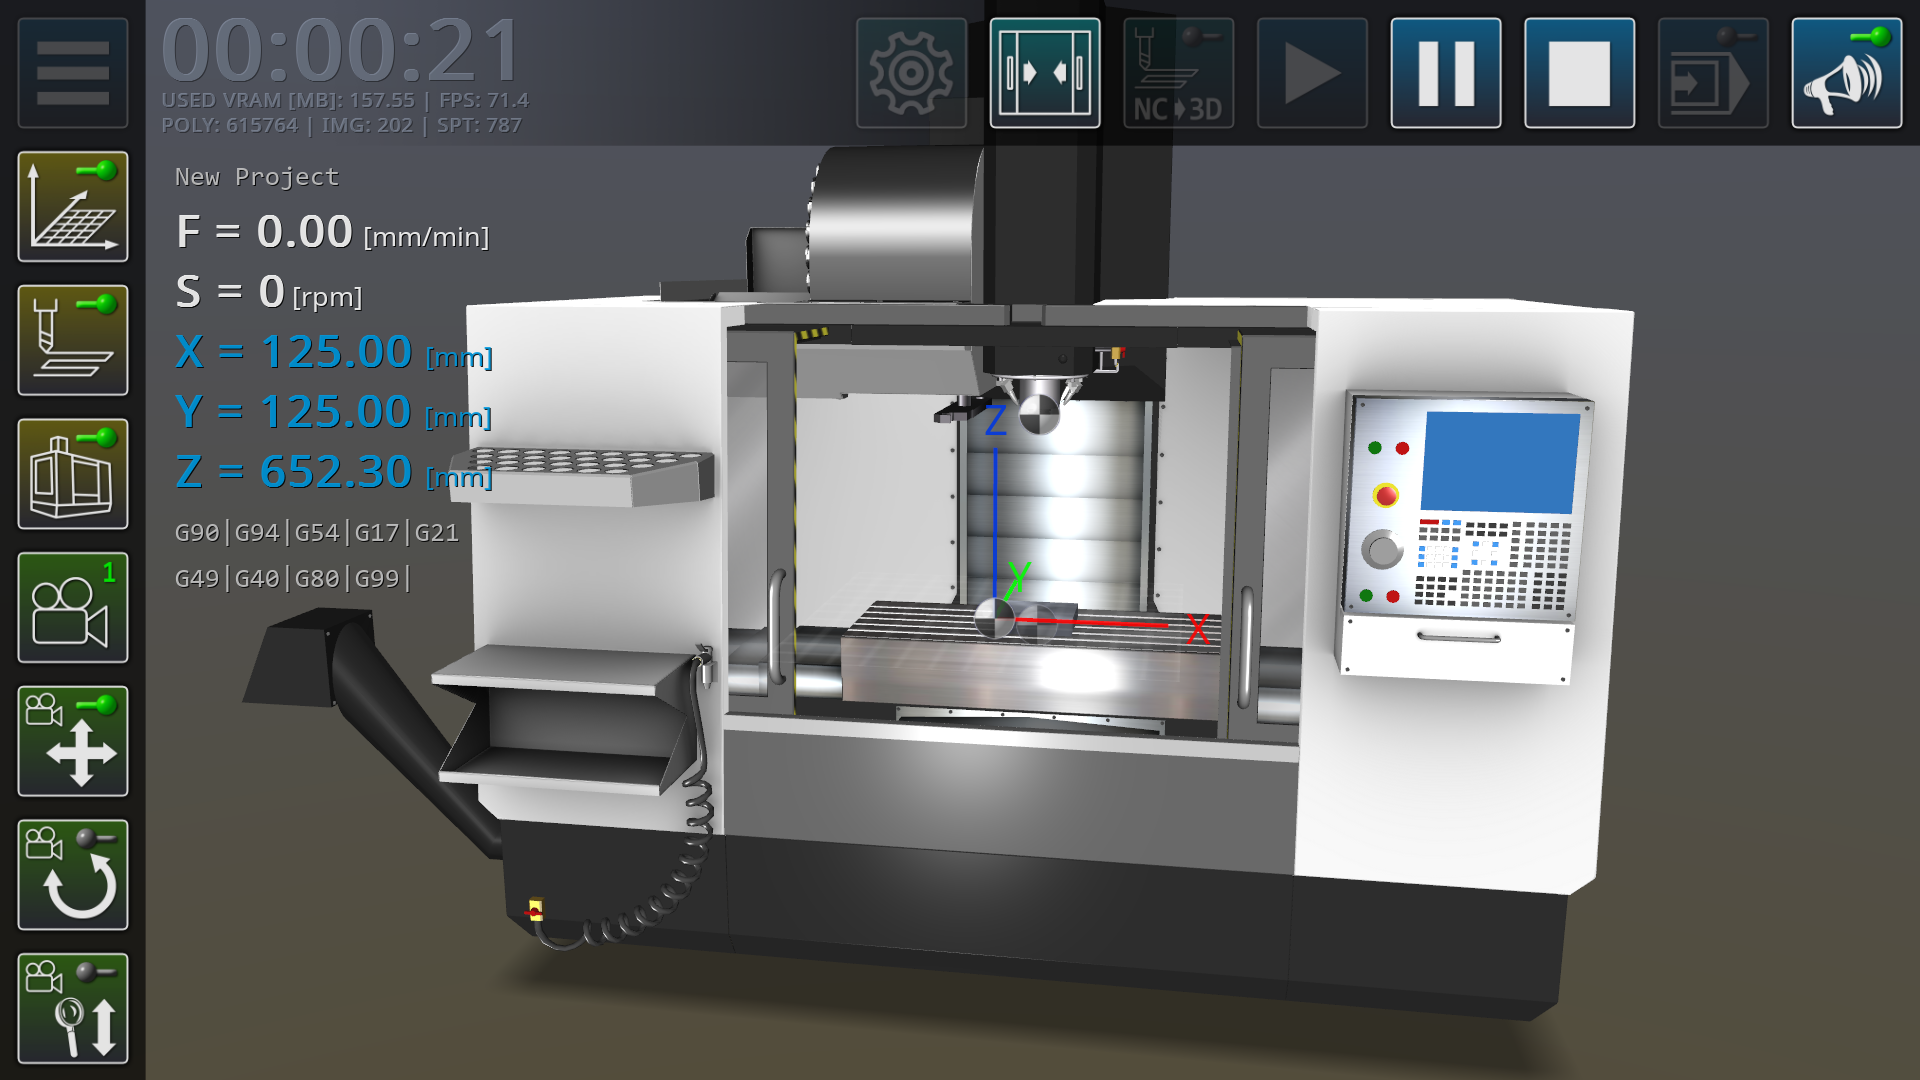
Task: Select the camera zoom tool
Action: point(73,1008)
